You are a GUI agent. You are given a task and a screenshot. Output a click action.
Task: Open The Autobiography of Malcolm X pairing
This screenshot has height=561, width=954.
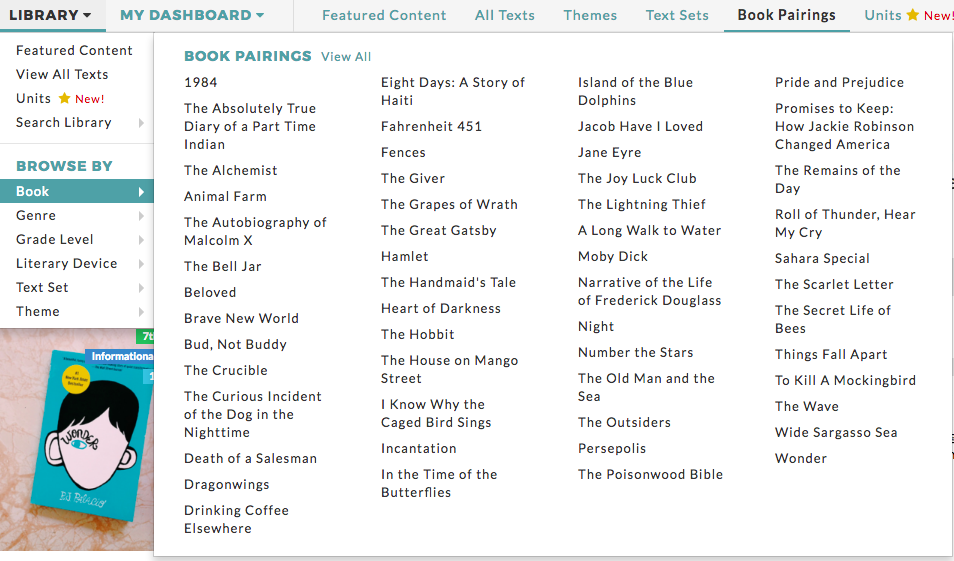(x=256, y=231)
